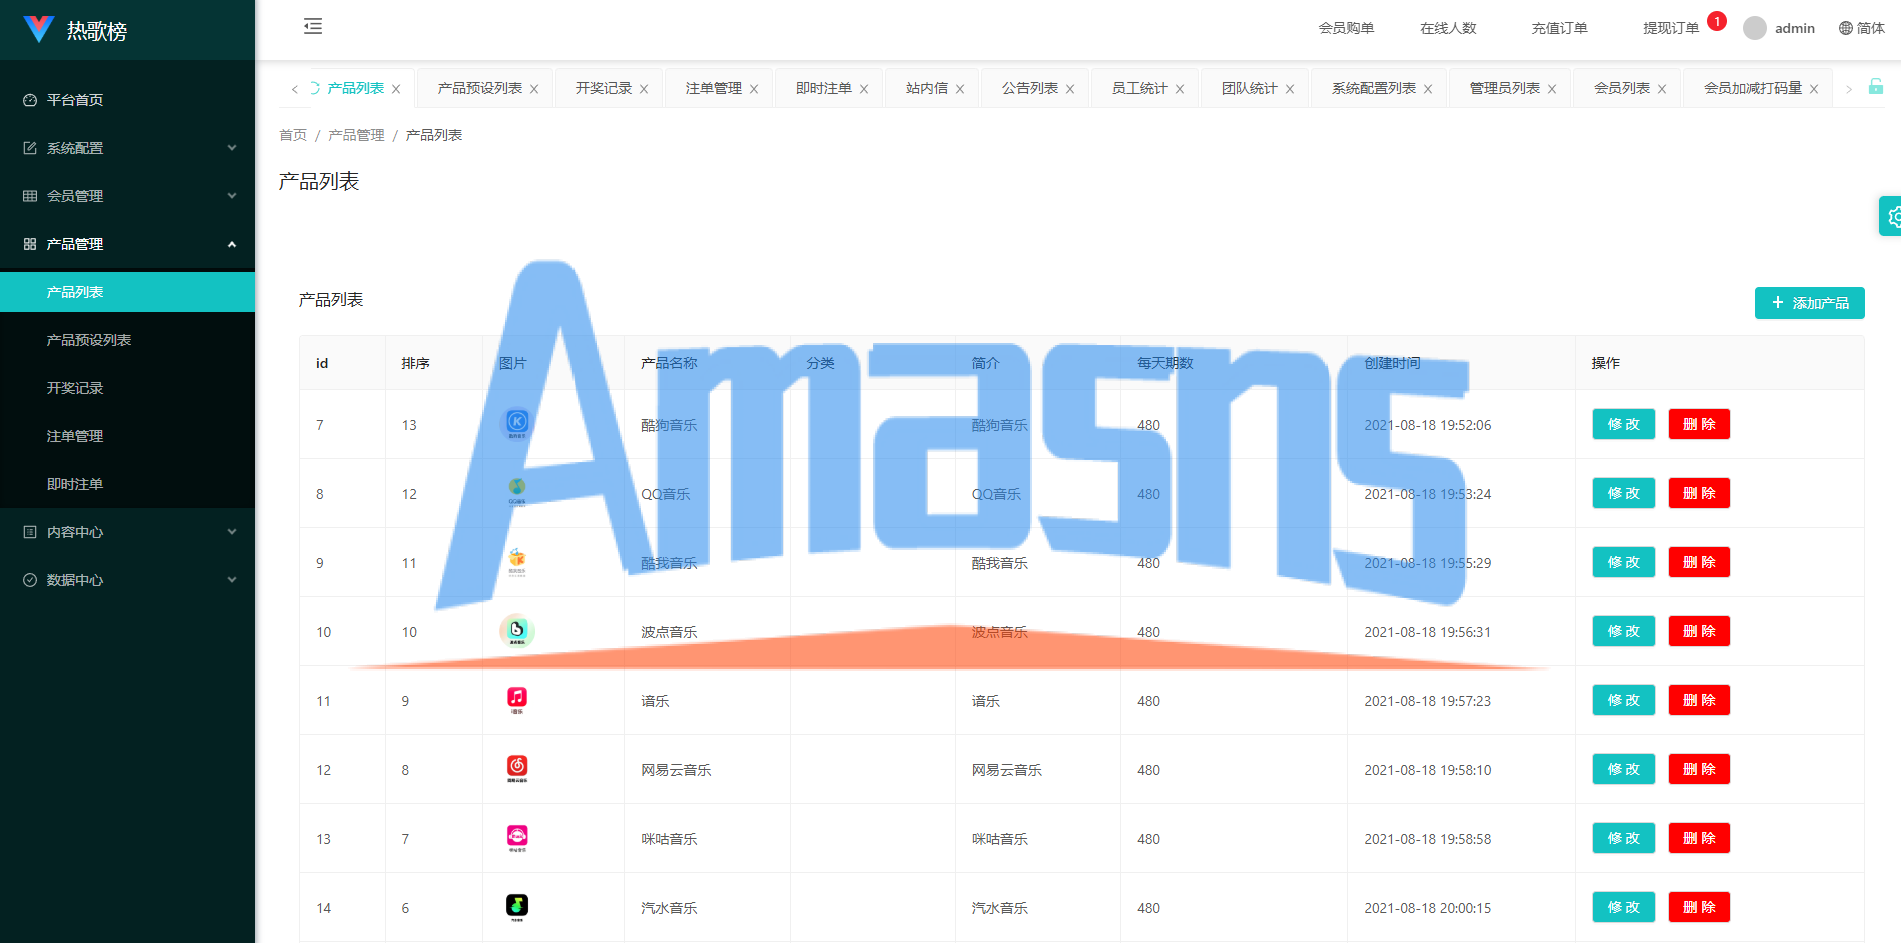The height and width of the screenshot is (943, 1901).
Task: Switch to the 系统配置列表 tab
Action: pos(1373,88)
